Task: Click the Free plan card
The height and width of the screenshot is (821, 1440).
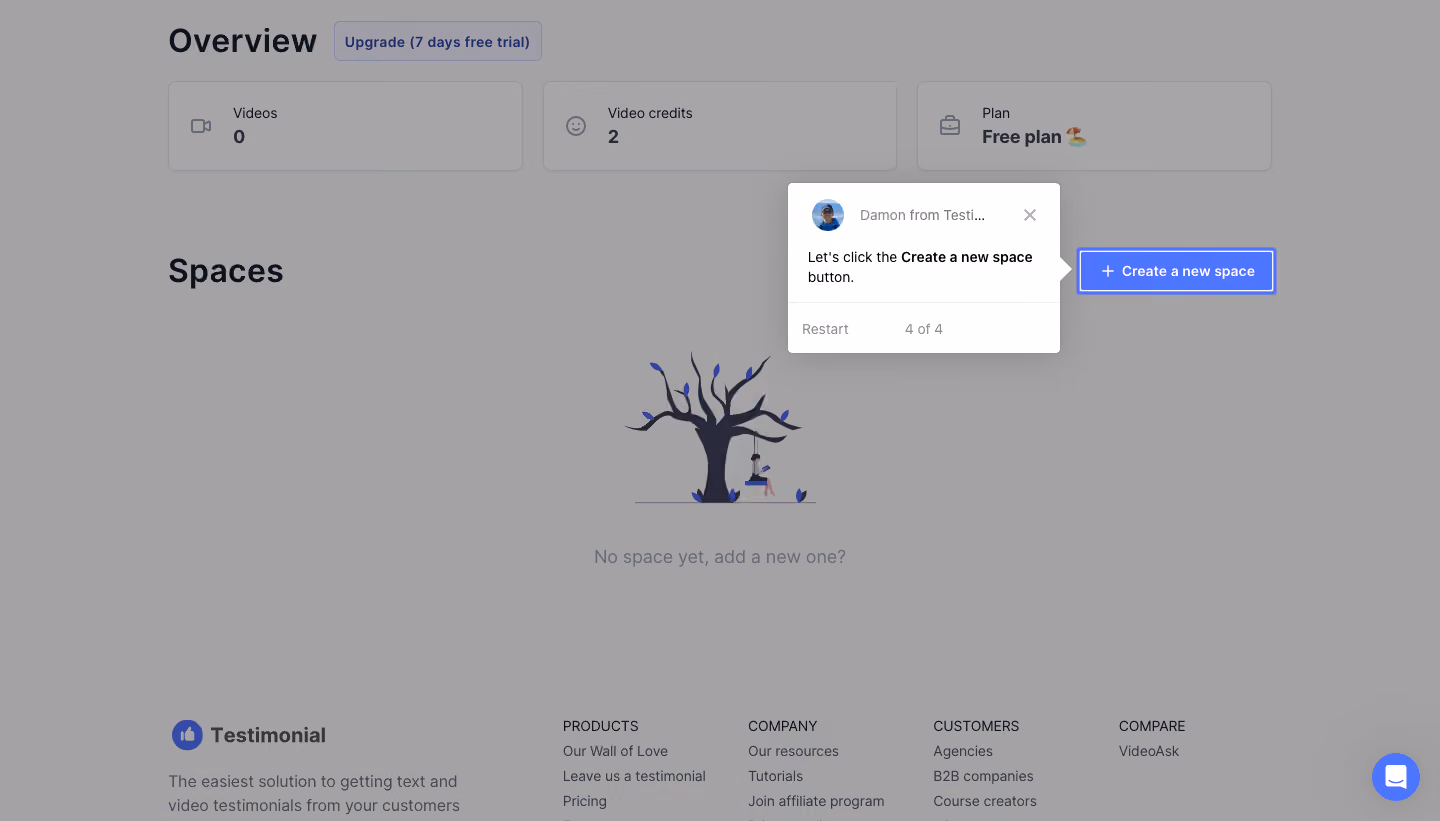Action: [x=1094, y=126]
